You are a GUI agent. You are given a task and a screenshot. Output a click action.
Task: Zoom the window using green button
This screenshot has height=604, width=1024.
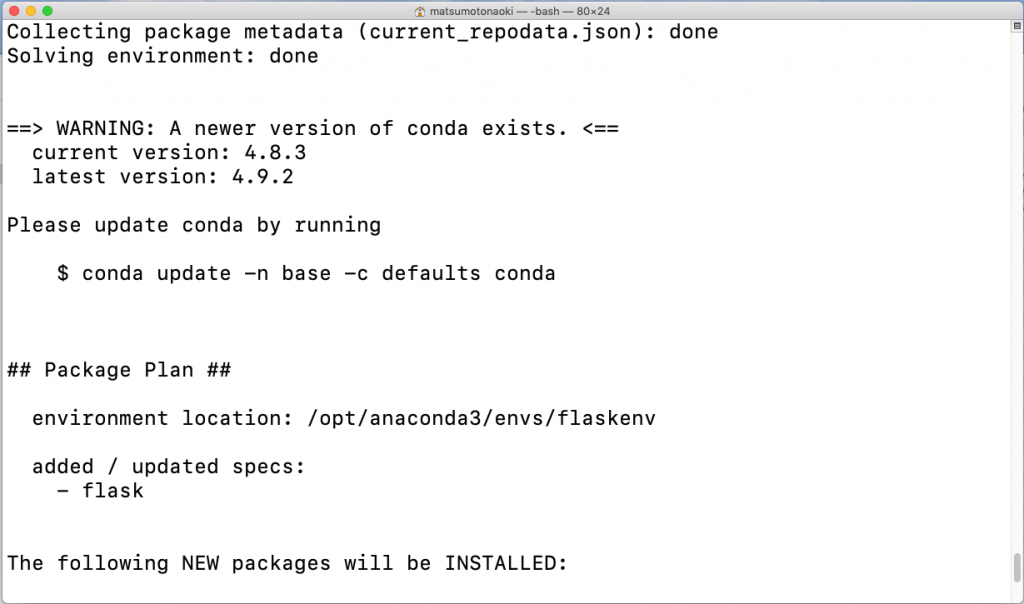(53, 10)
